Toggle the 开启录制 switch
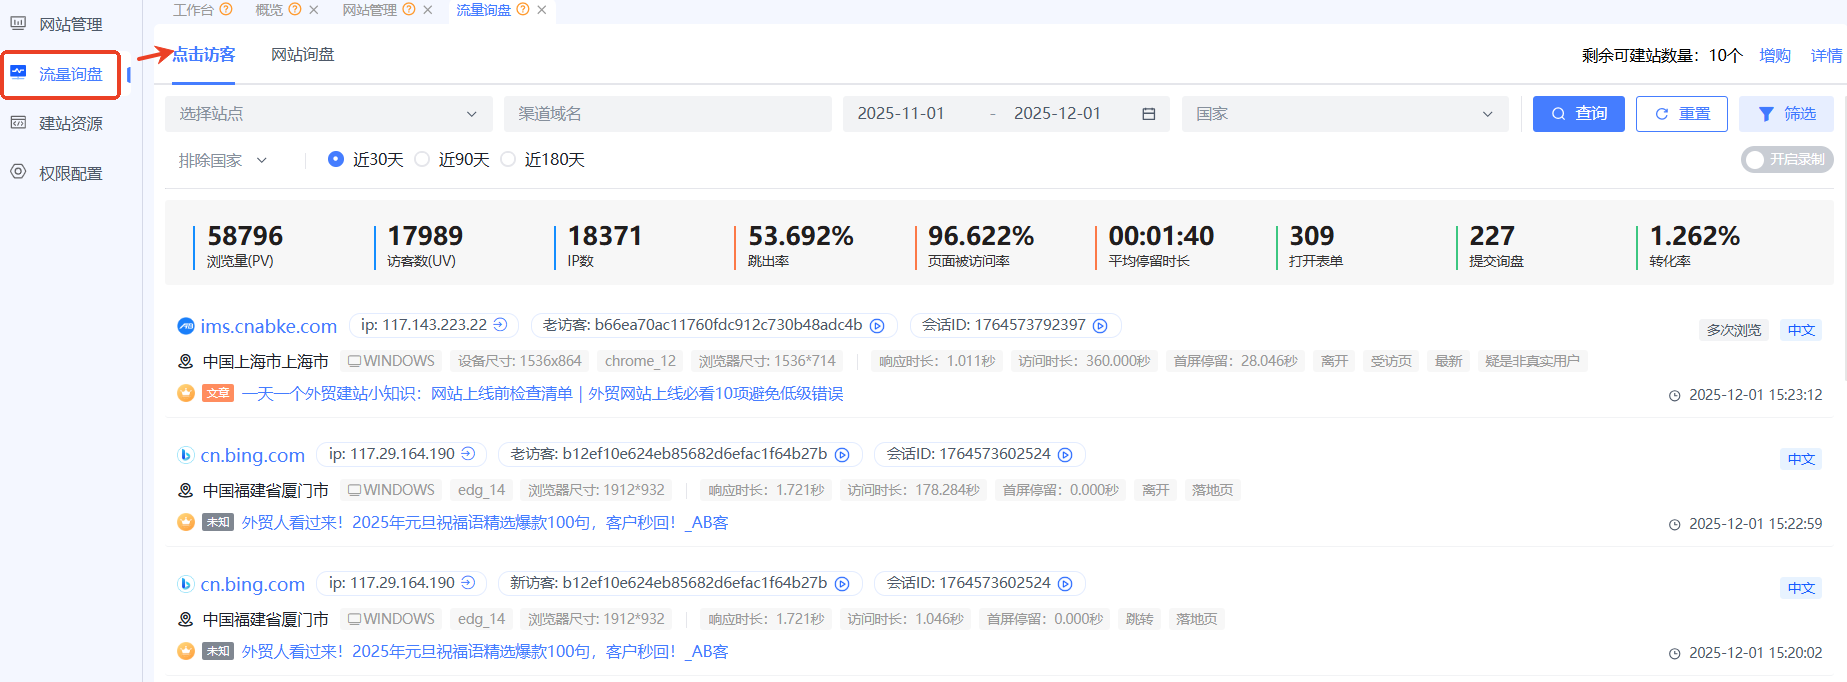Image resolution: width=1847 pixels, height=682 pixels. tap(1786, 159)
